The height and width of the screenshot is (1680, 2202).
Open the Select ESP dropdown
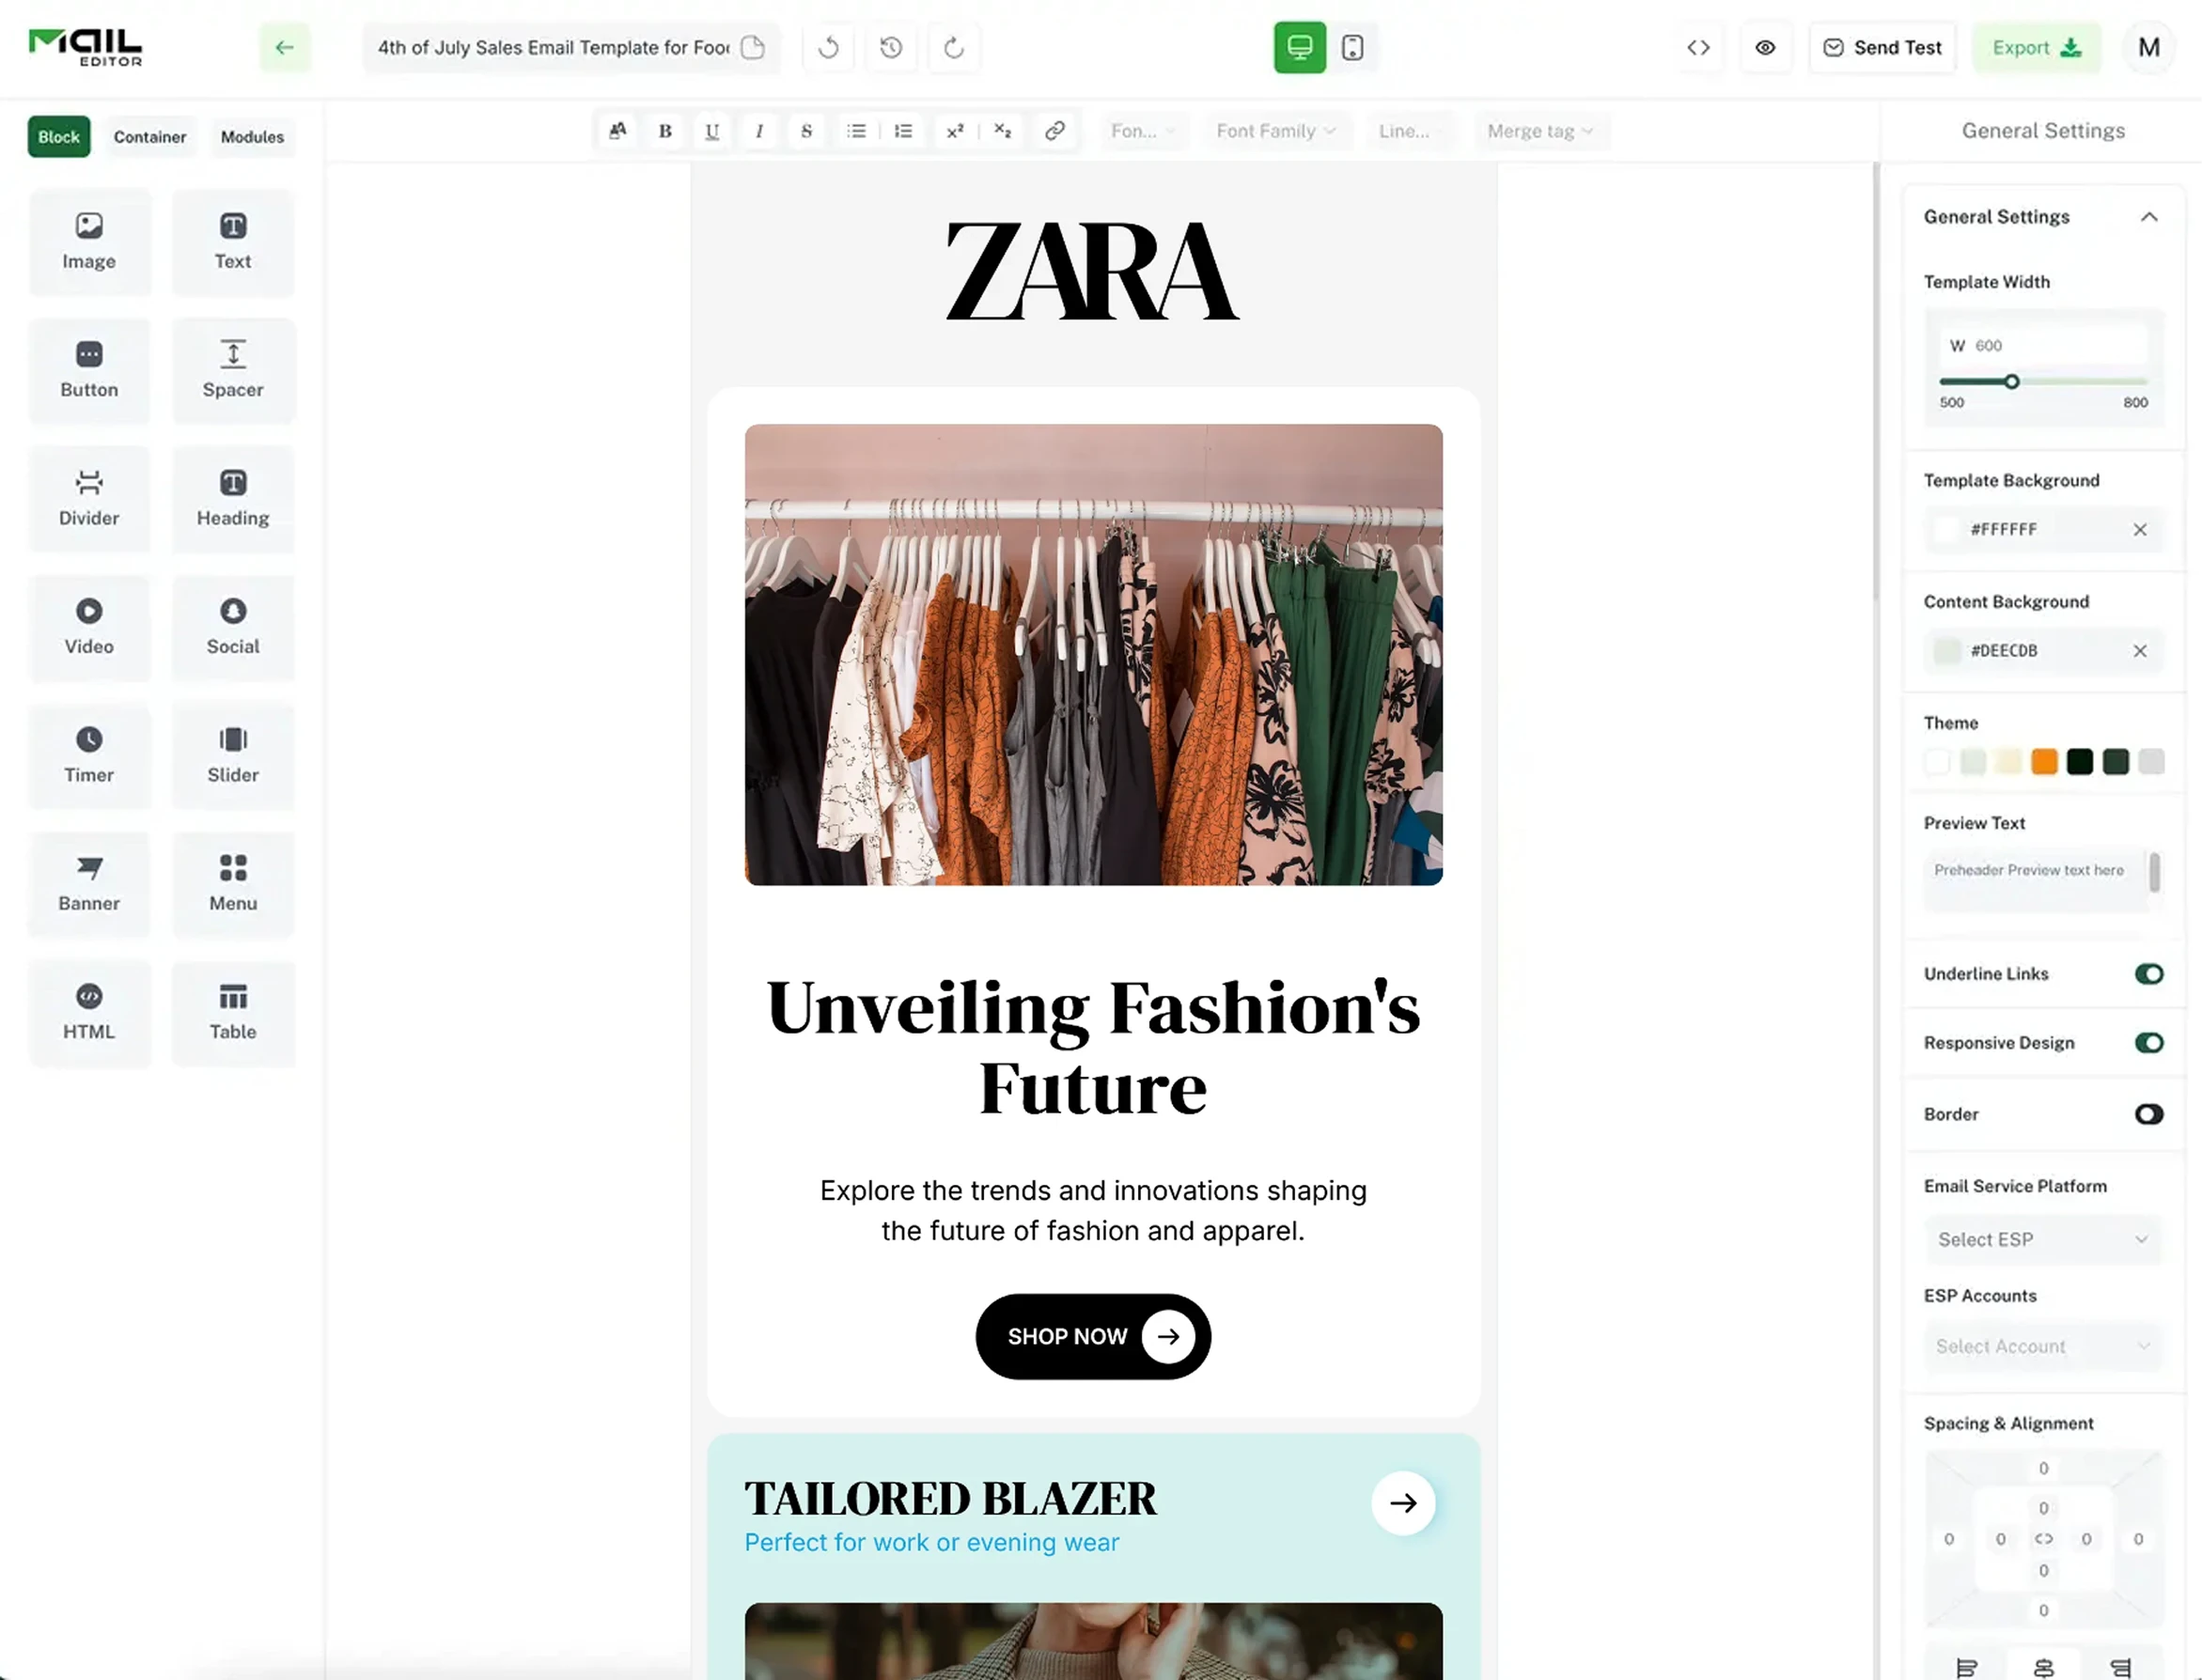2042,1240
